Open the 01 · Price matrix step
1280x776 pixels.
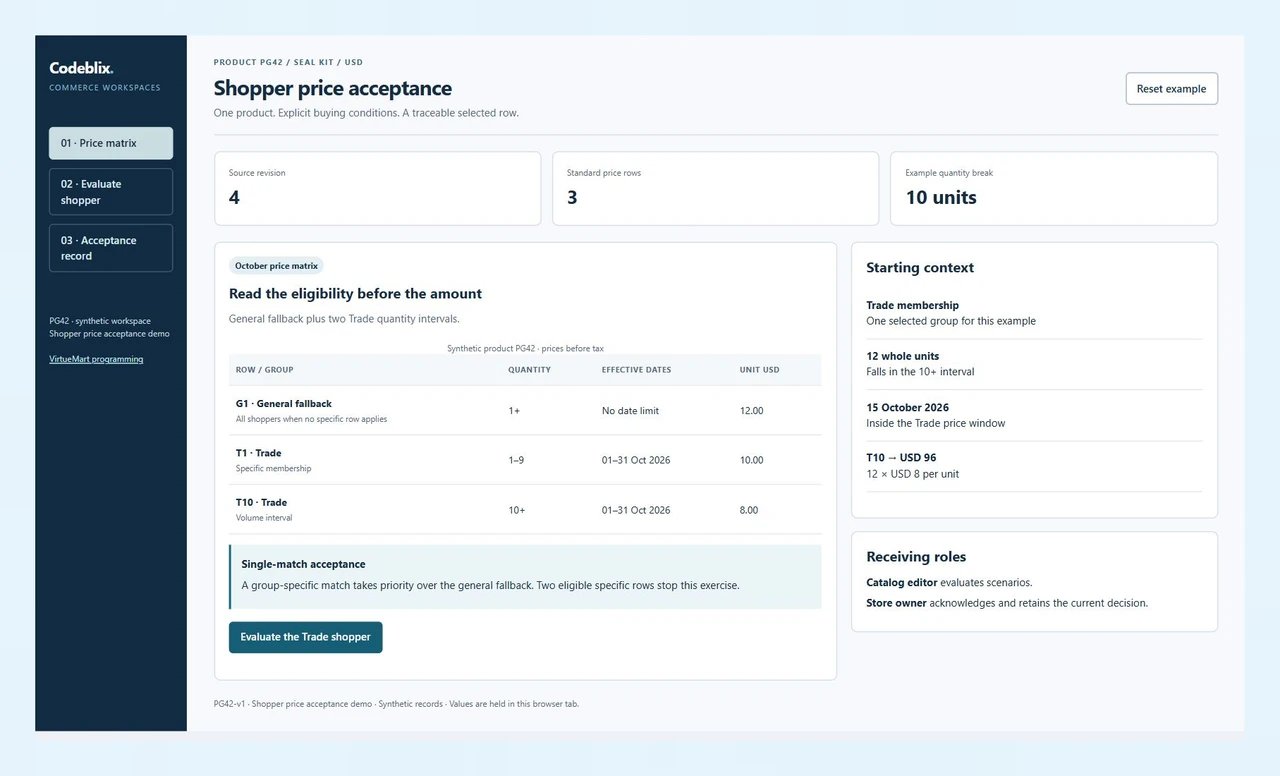[111, 143]
